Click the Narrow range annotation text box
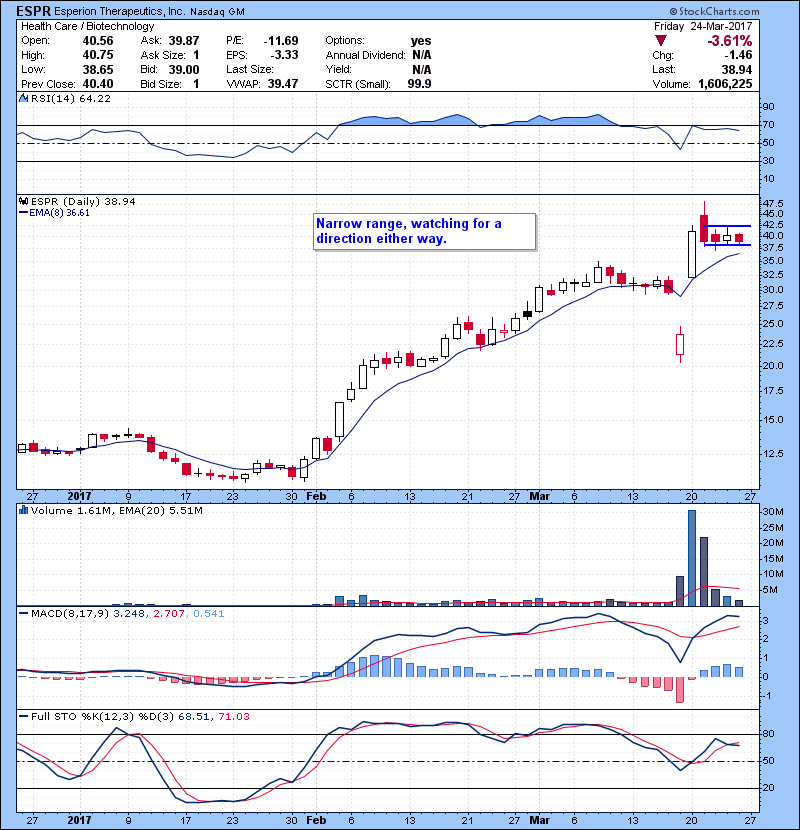800x830 pixels. coord(425,231)
